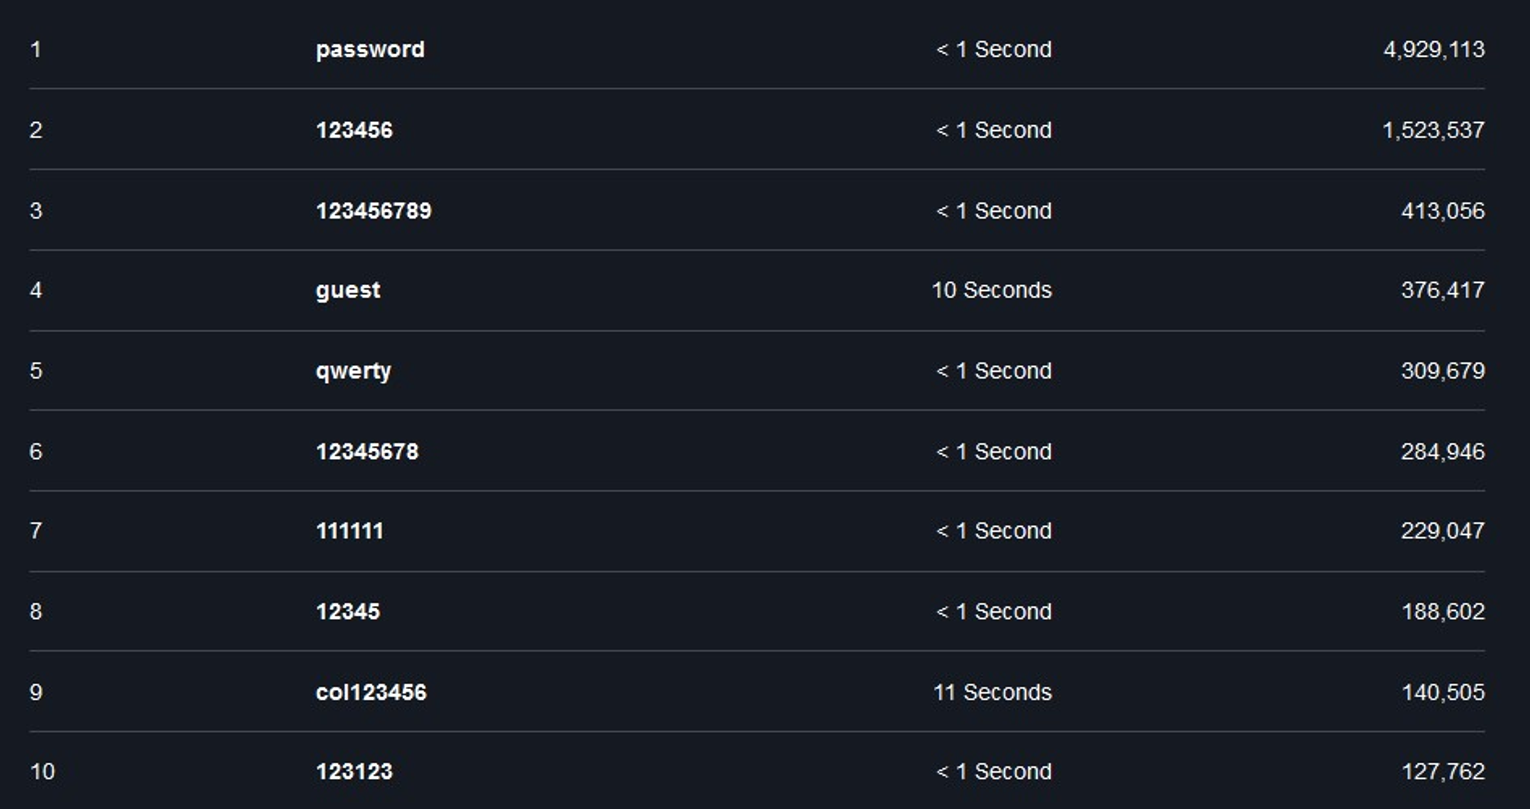Click the 4,929,113 count value
The width and height of the screenshot is (1530, 809).
click(1434, 50)
